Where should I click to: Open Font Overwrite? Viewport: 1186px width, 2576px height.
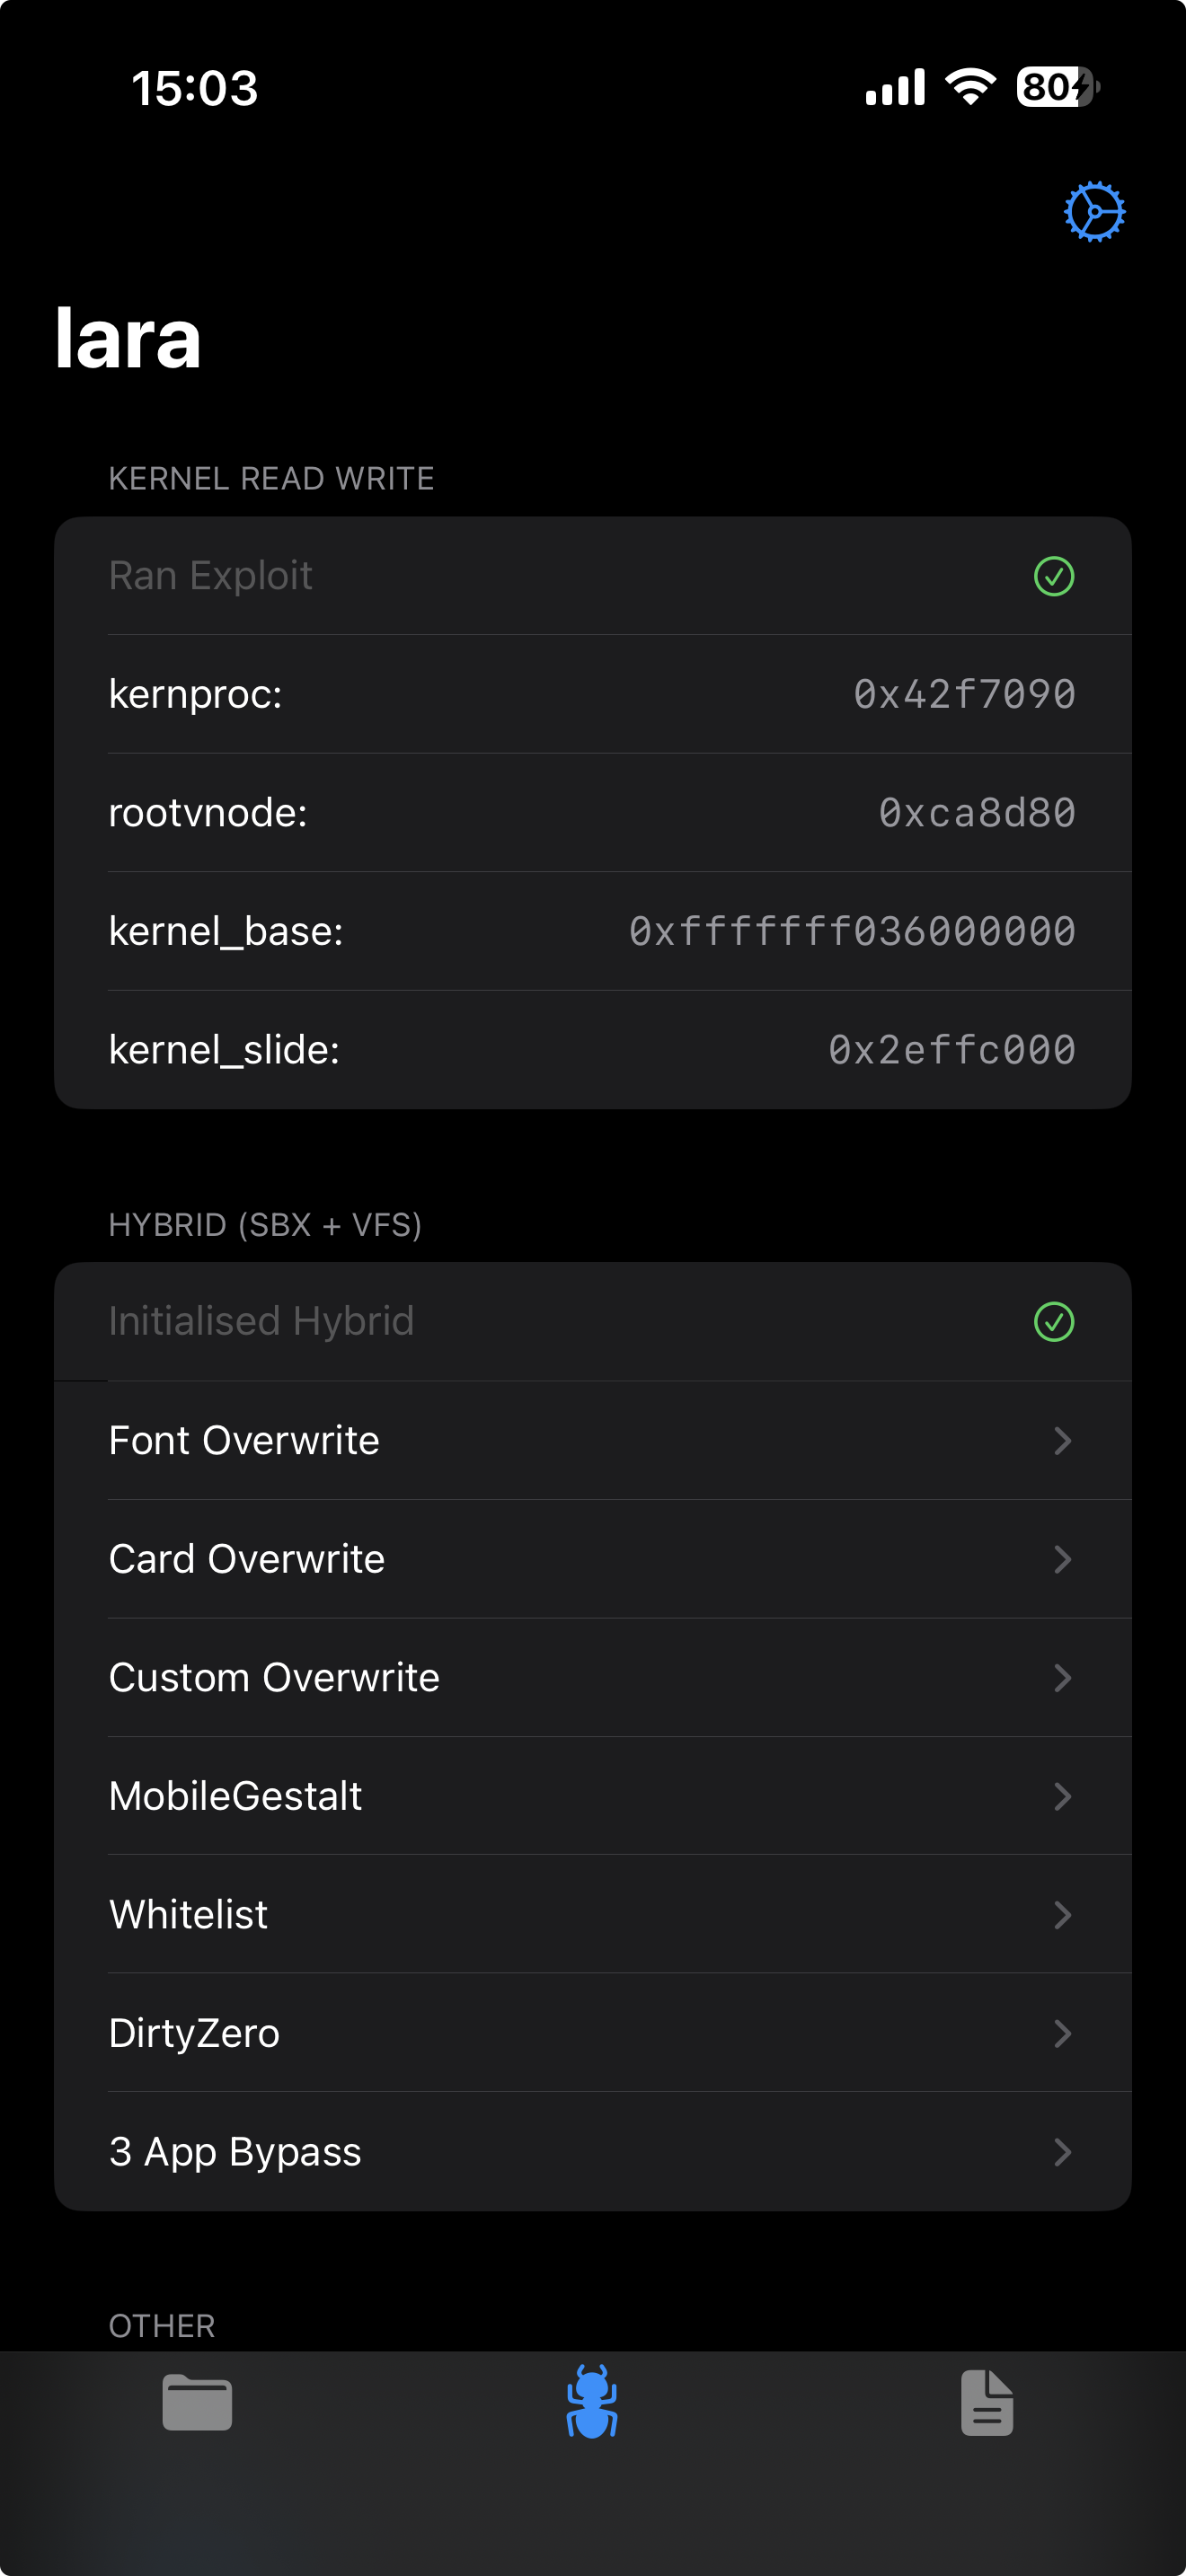pos(593,1440)
